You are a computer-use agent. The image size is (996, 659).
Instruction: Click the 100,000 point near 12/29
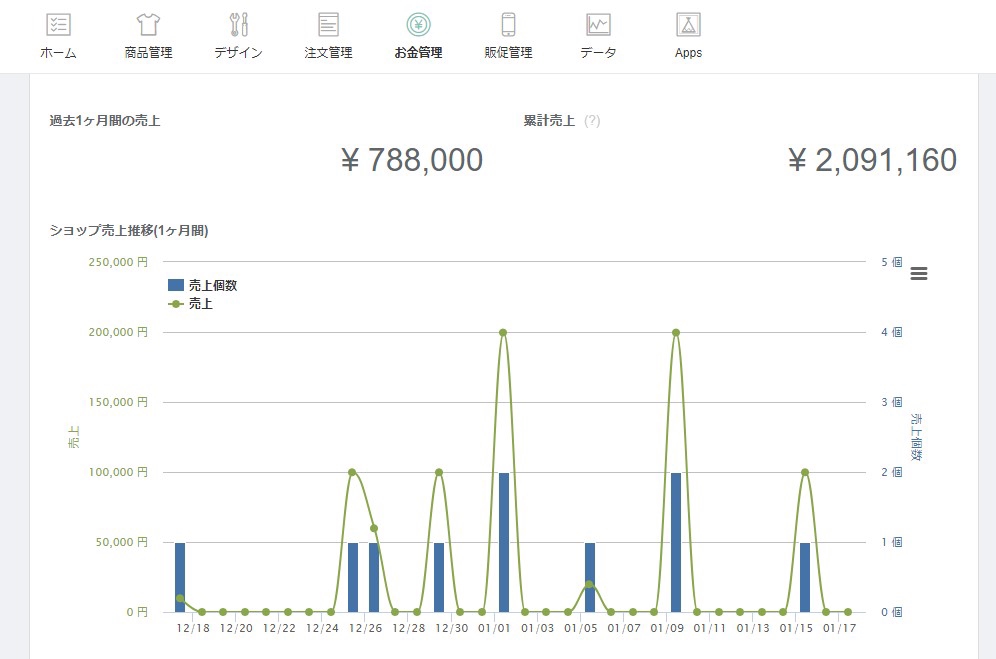coord(439,472)
